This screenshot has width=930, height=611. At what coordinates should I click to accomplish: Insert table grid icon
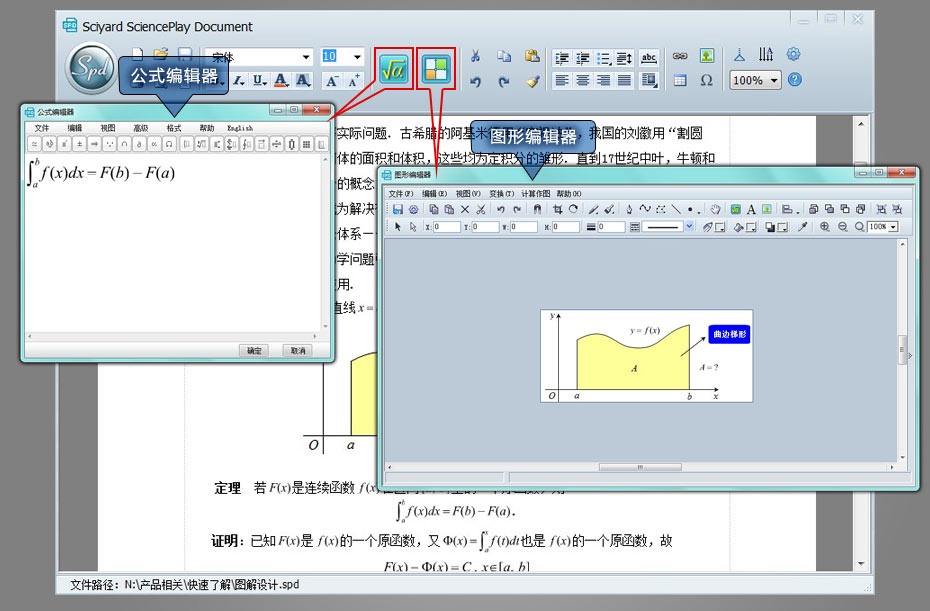click(x=680, y=80)
